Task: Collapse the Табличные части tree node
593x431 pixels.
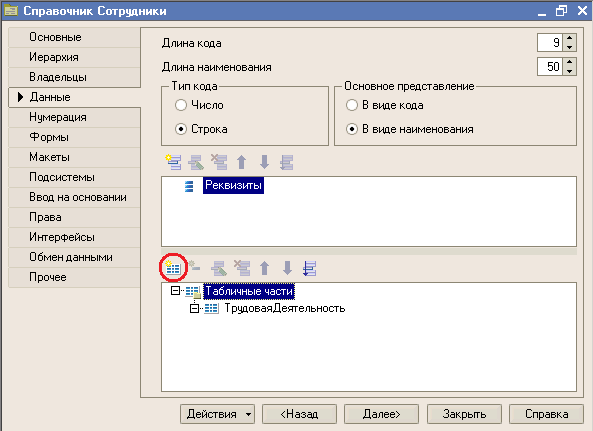Action: click(x=175, y=291)
